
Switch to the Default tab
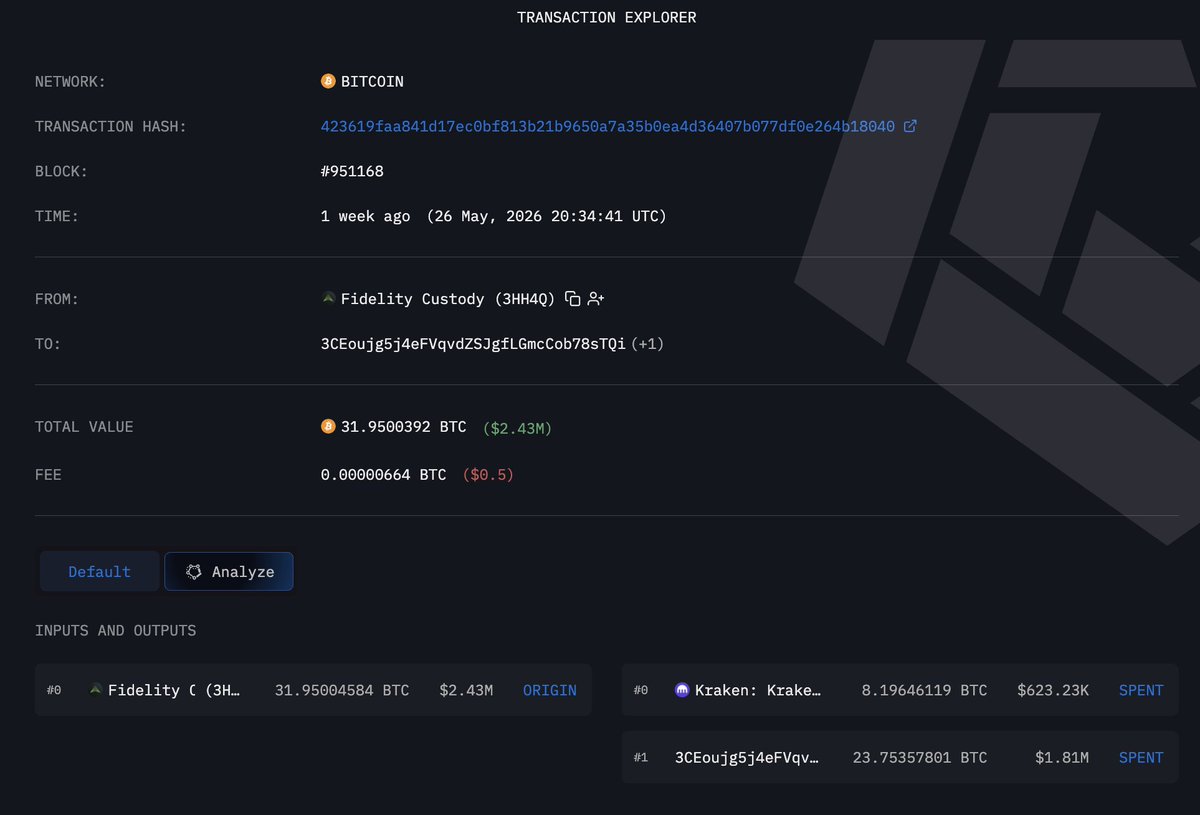[x=99, y=572]
